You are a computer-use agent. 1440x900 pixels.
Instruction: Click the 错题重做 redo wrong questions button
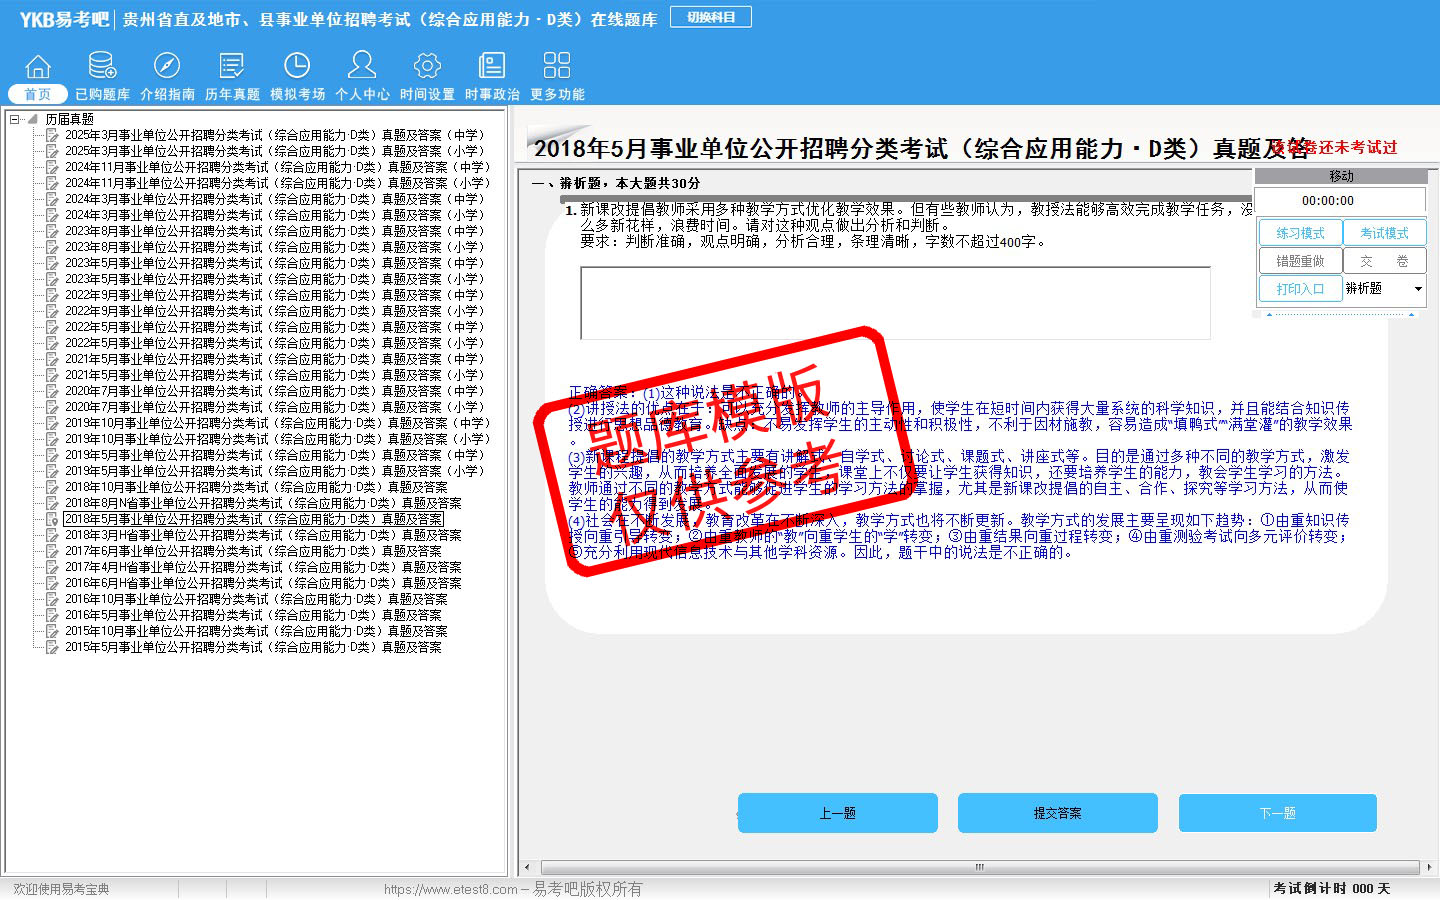click(1299, 261)
